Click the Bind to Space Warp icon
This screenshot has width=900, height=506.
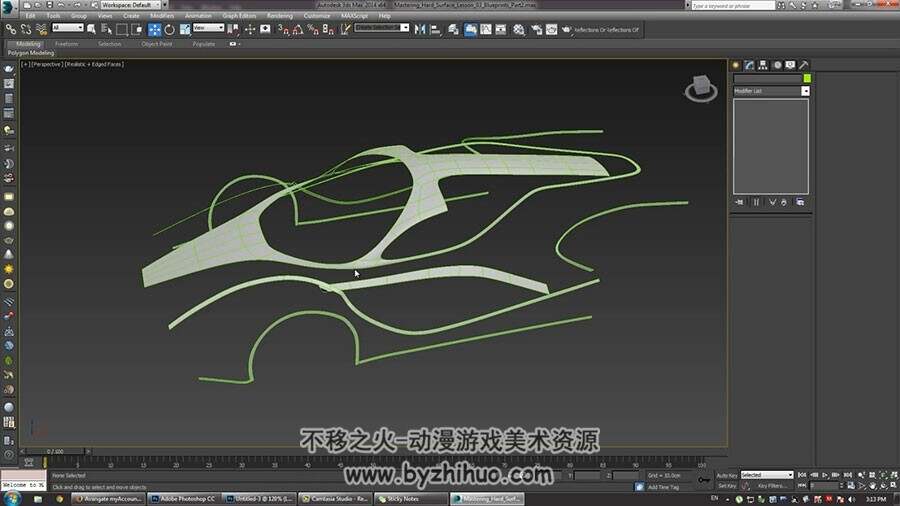pyautogui.click(x=41, y=29)
